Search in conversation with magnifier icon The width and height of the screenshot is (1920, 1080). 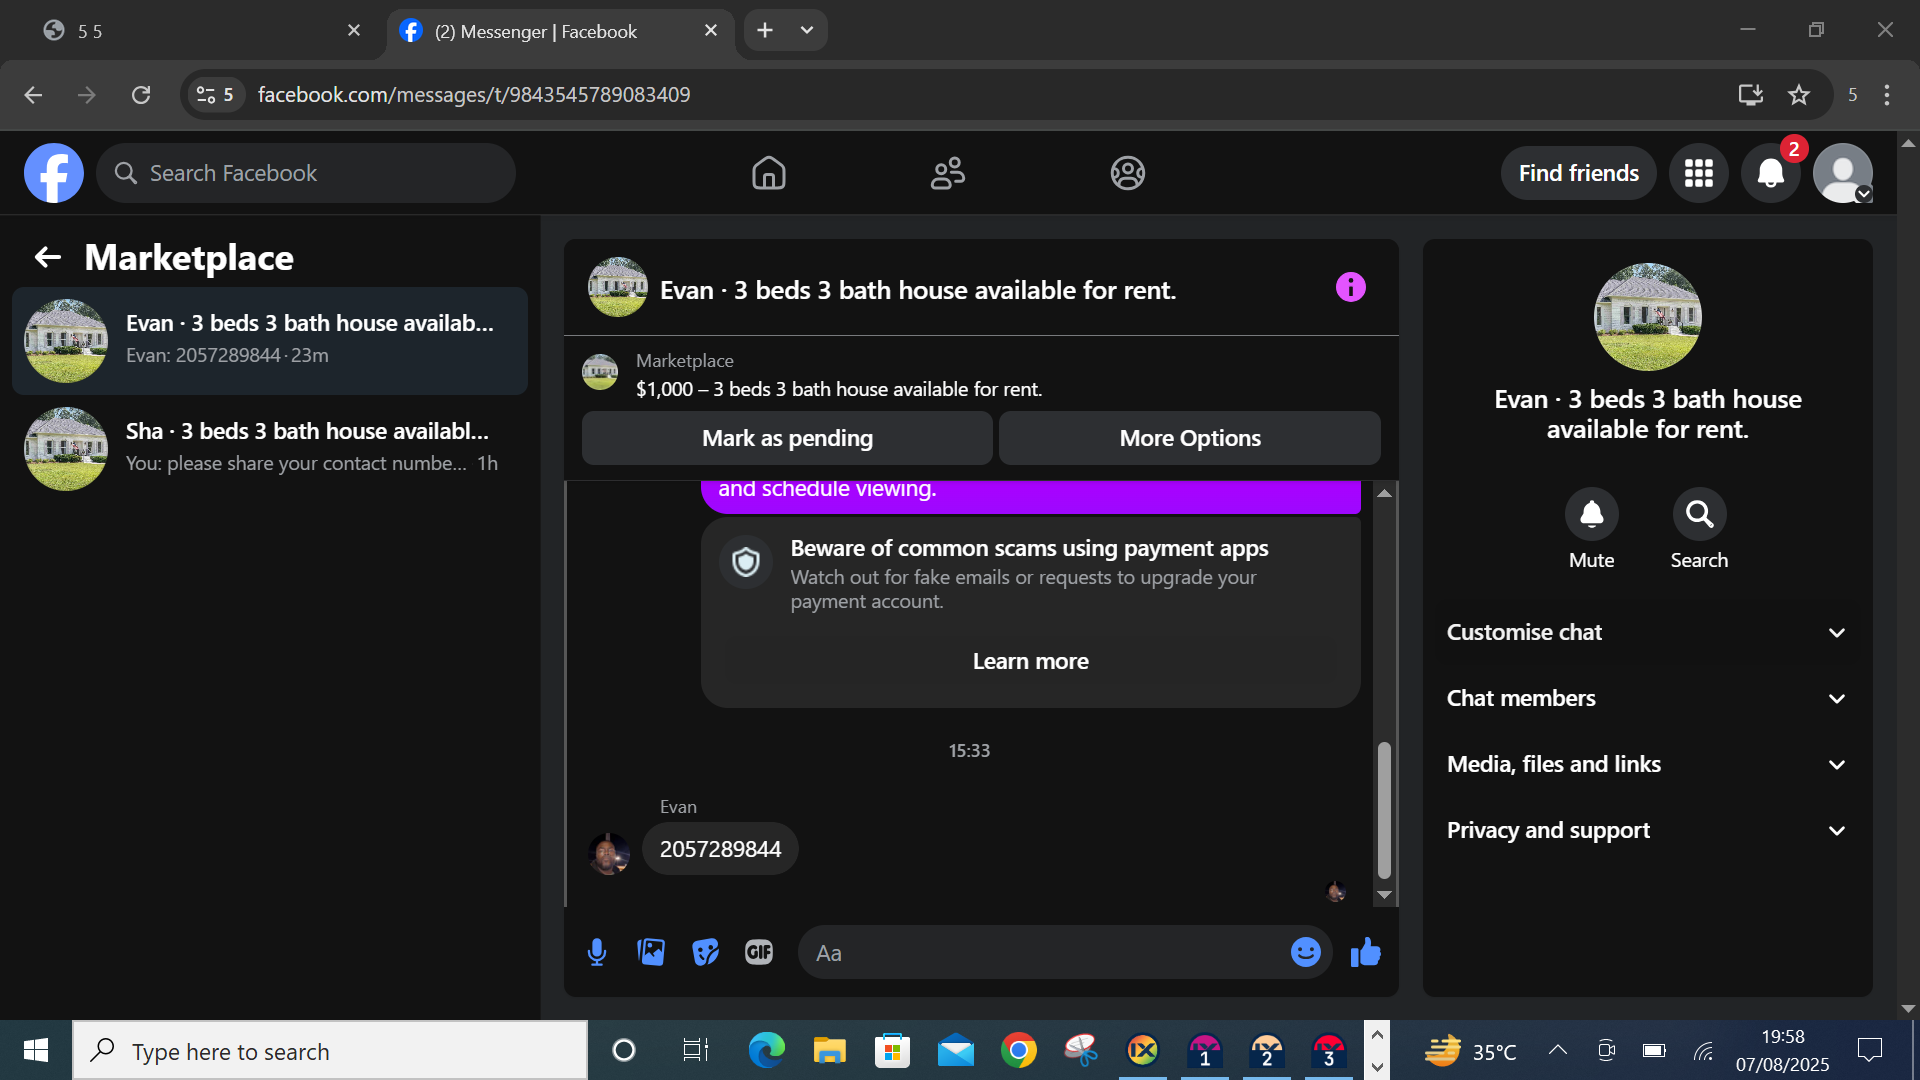(1699, 514)
